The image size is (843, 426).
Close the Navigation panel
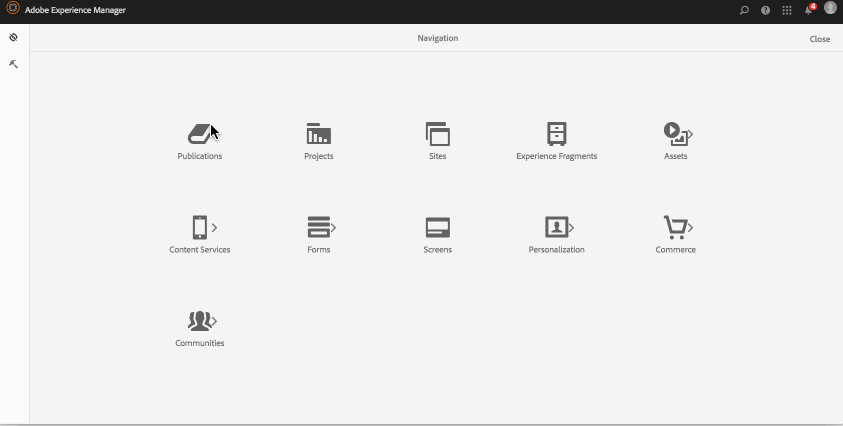820,39
